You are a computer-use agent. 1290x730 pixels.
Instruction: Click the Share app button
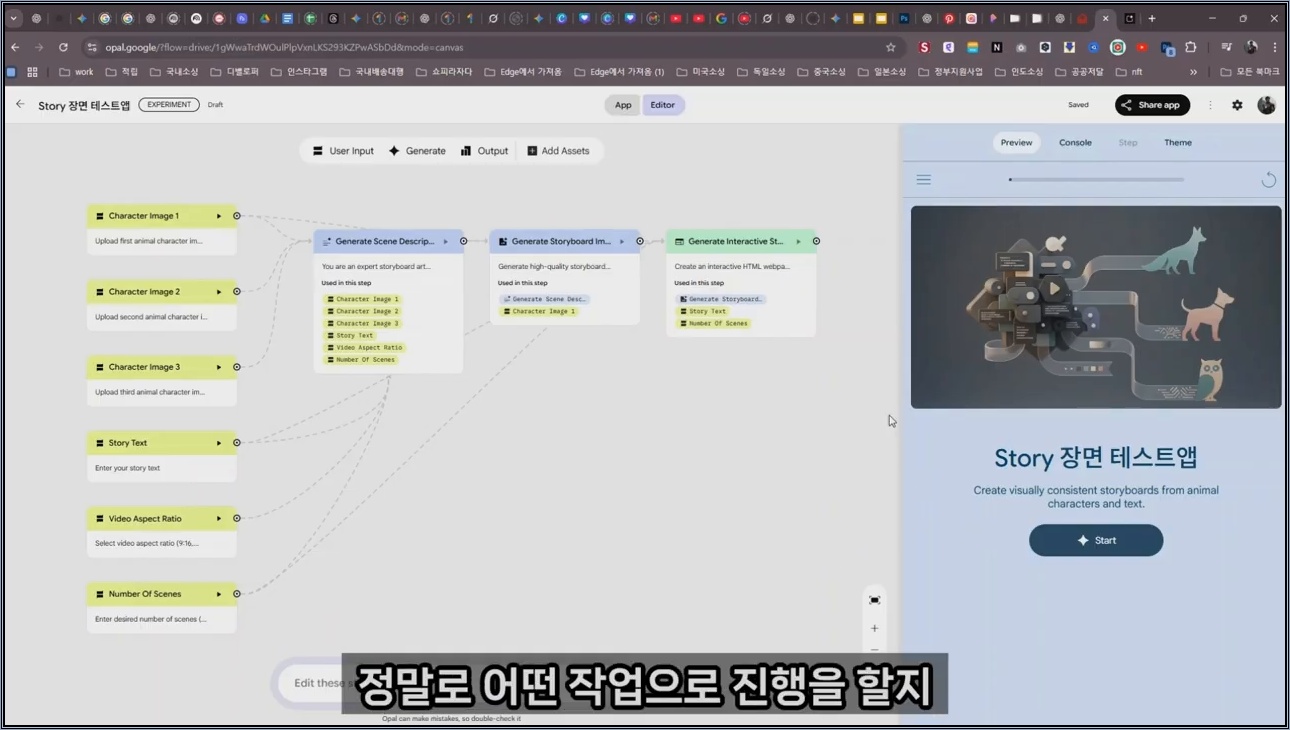tap(1152, 105)
